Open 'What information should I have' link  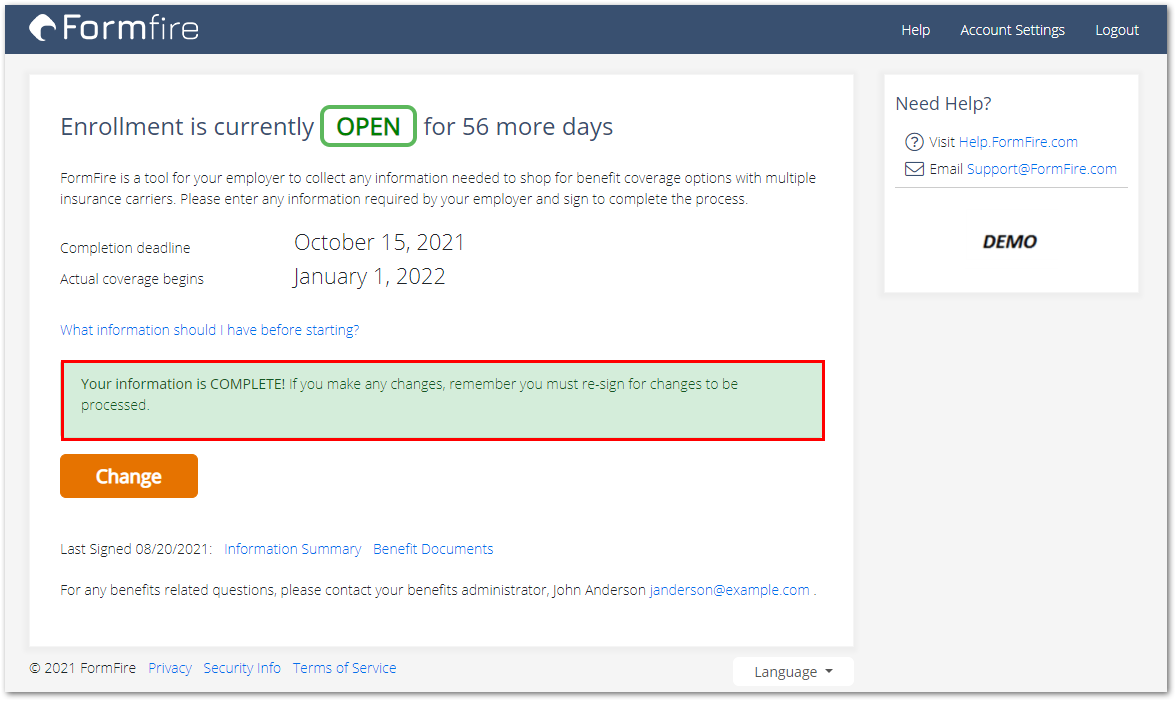[x=209, y=330]
